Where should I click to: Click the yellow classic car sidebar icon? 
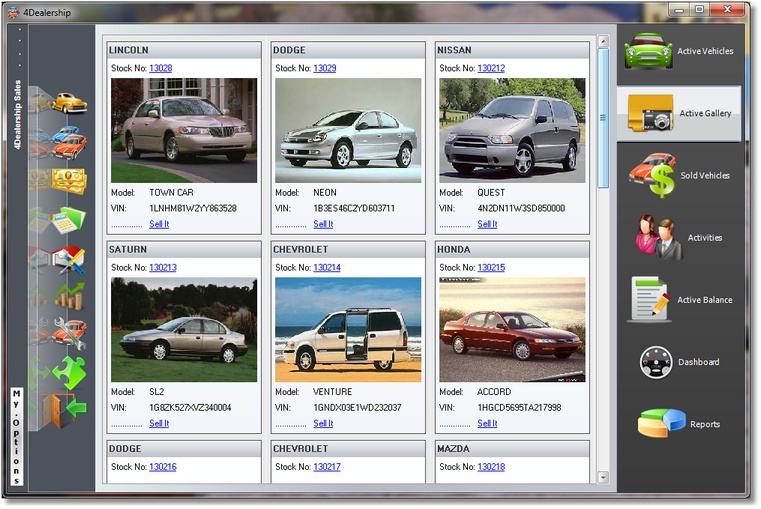pyautogui.click(x=69, y=103)
